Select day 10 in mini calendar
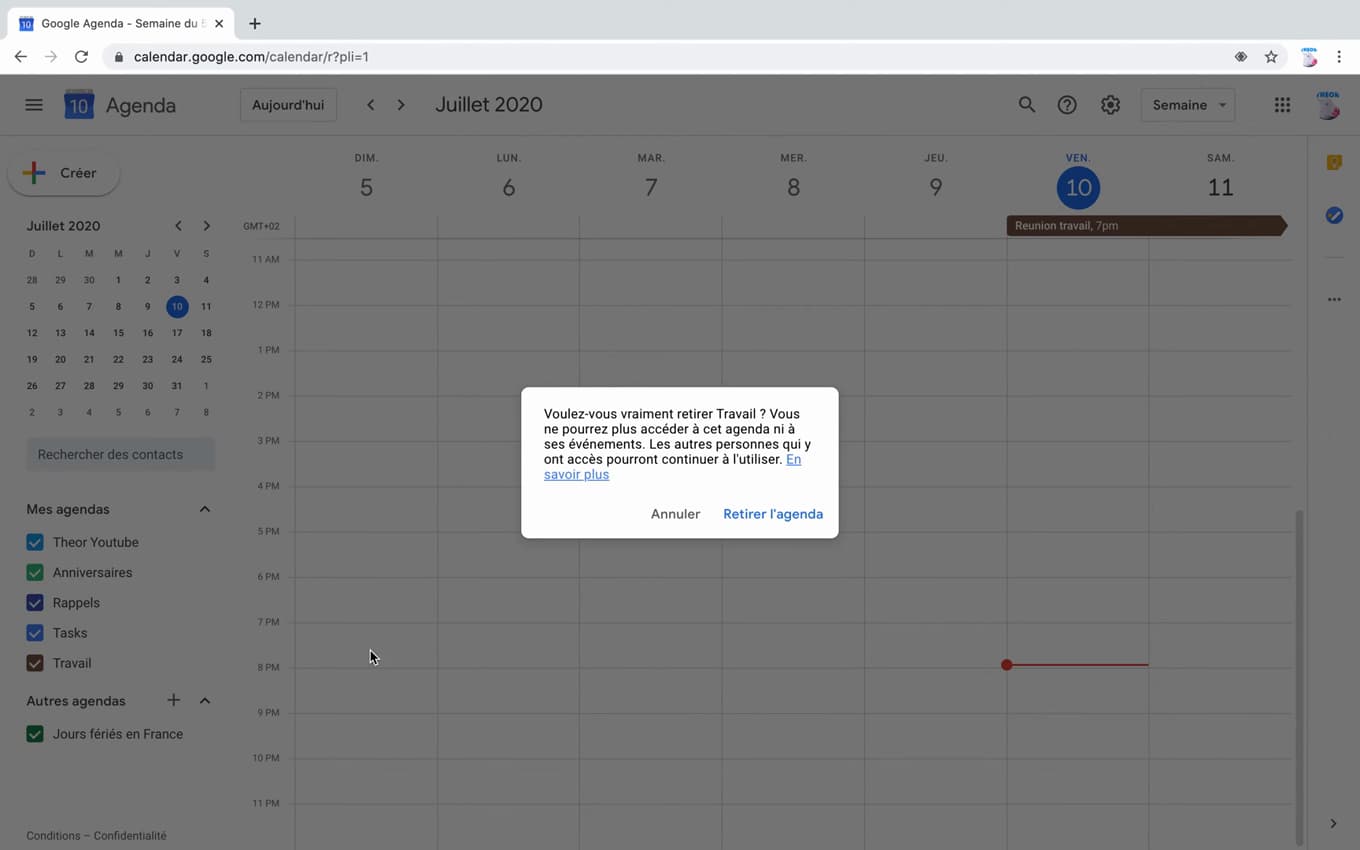 [x=177, y=306]
